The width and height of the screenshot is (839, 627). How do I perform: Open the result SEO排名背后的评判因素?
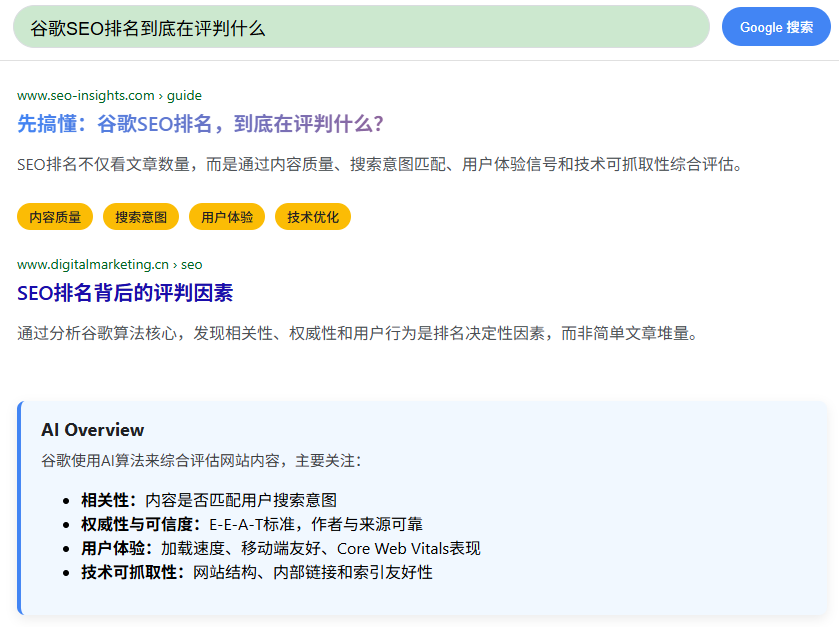pyautogui.click(x=125, y=293)
